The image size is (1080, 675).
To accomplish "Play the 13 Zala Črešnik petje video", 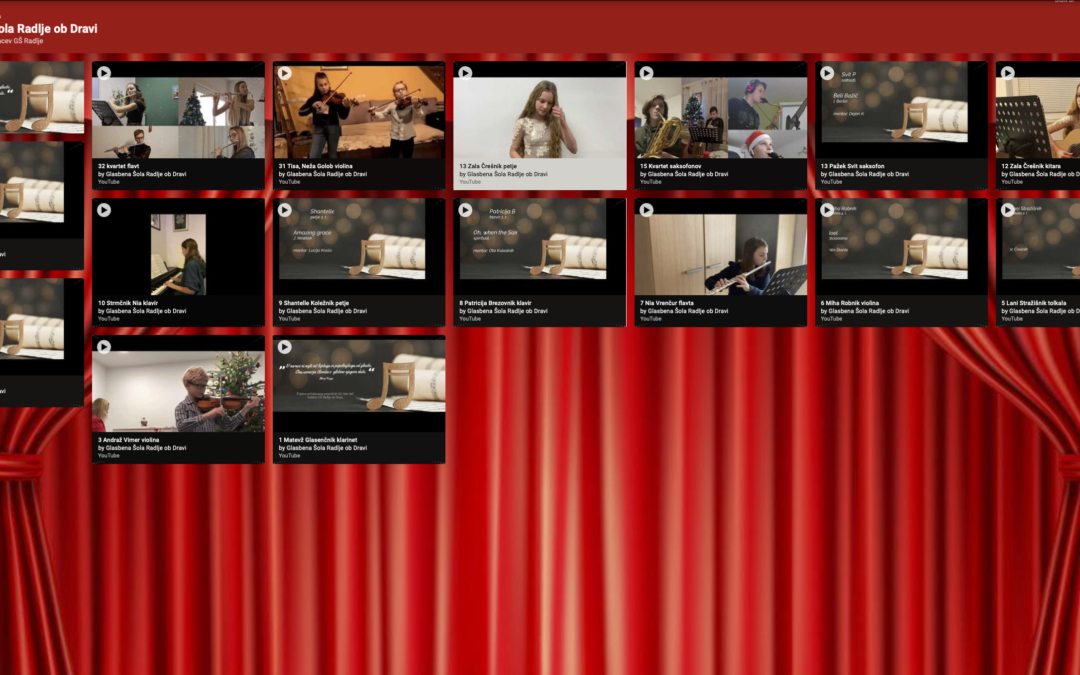I will click(466, 73).
